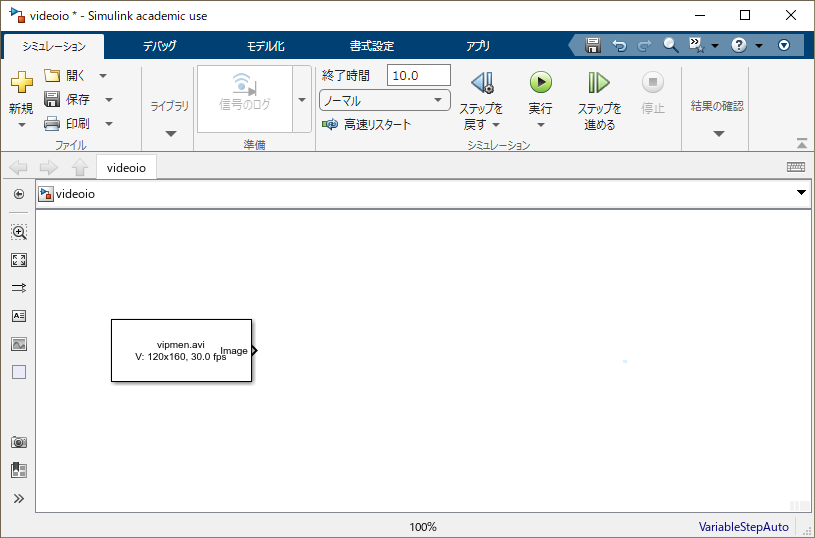The width and height of the screenshot is (815, 538).
Task: Save the model using the ribbon floppy icon
Action: coord(51,99)
